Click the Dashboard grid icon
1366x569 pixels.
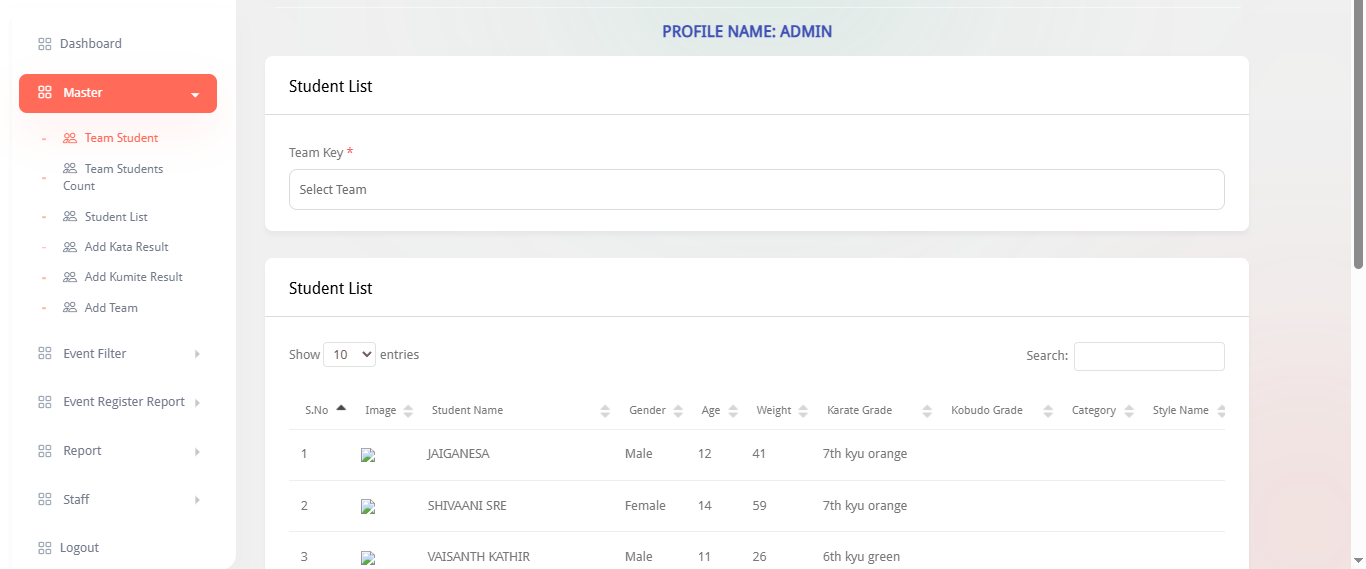44,44
